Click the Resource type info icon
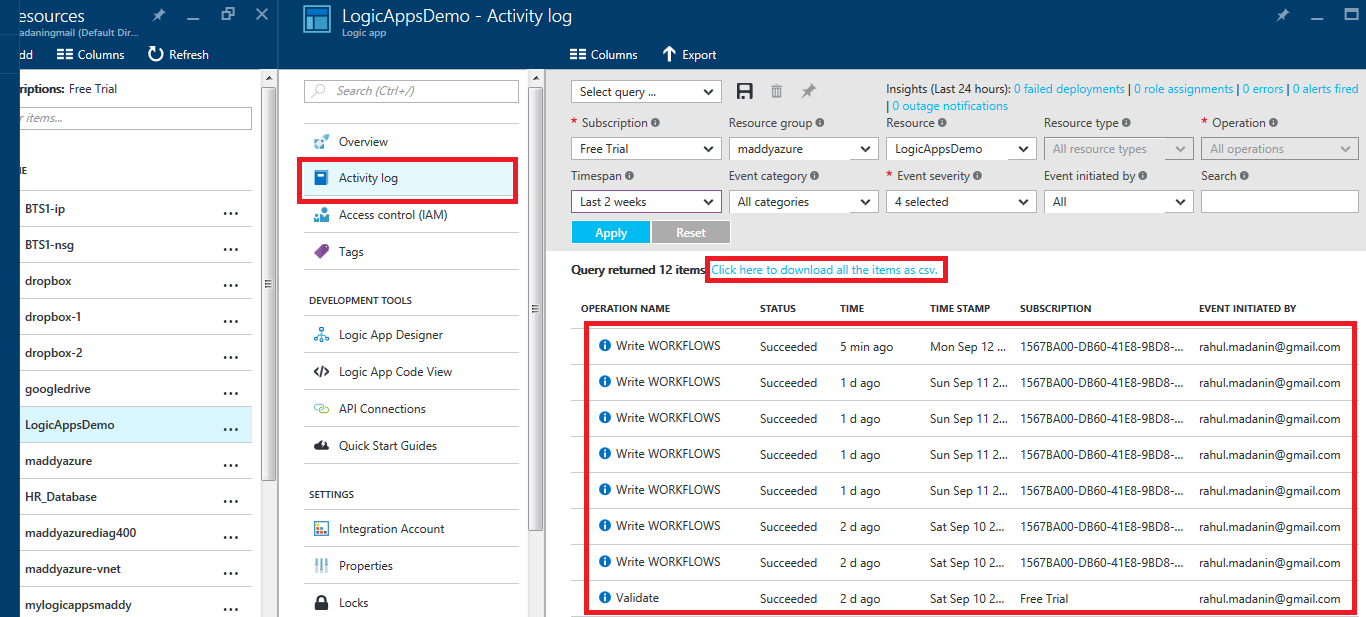 [1126, 123]
